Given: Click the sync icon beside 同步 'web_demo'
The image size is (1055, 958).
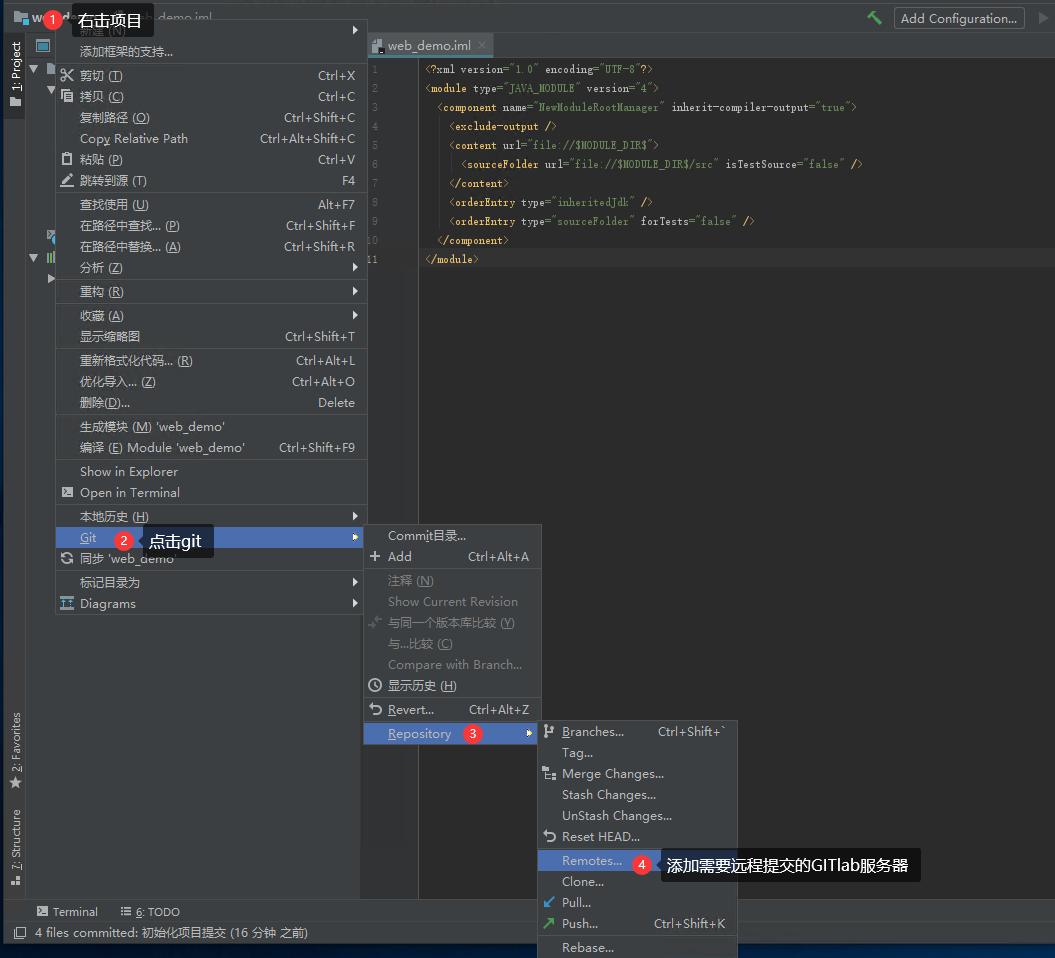Looking at the screenshot, I should pyautogui.click(x=67, y=558).
